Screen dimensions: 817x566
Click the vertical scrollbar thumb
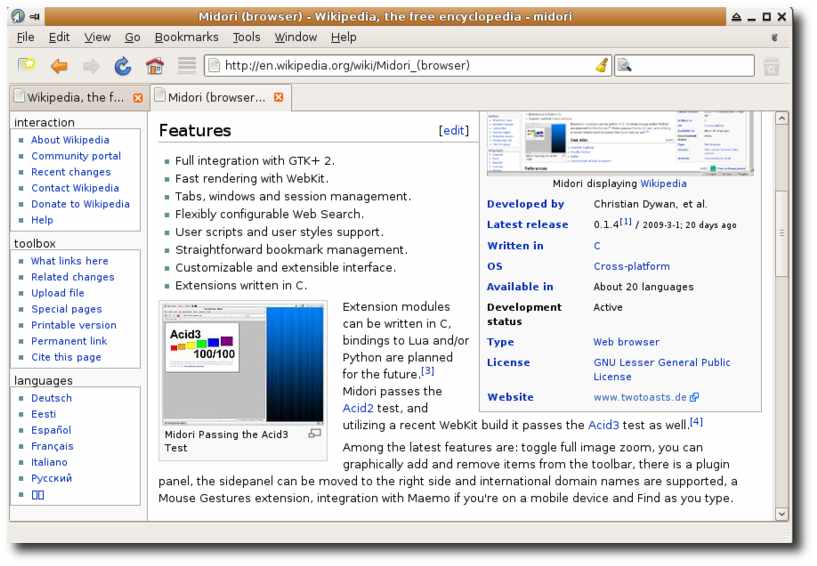pos(781,233)
